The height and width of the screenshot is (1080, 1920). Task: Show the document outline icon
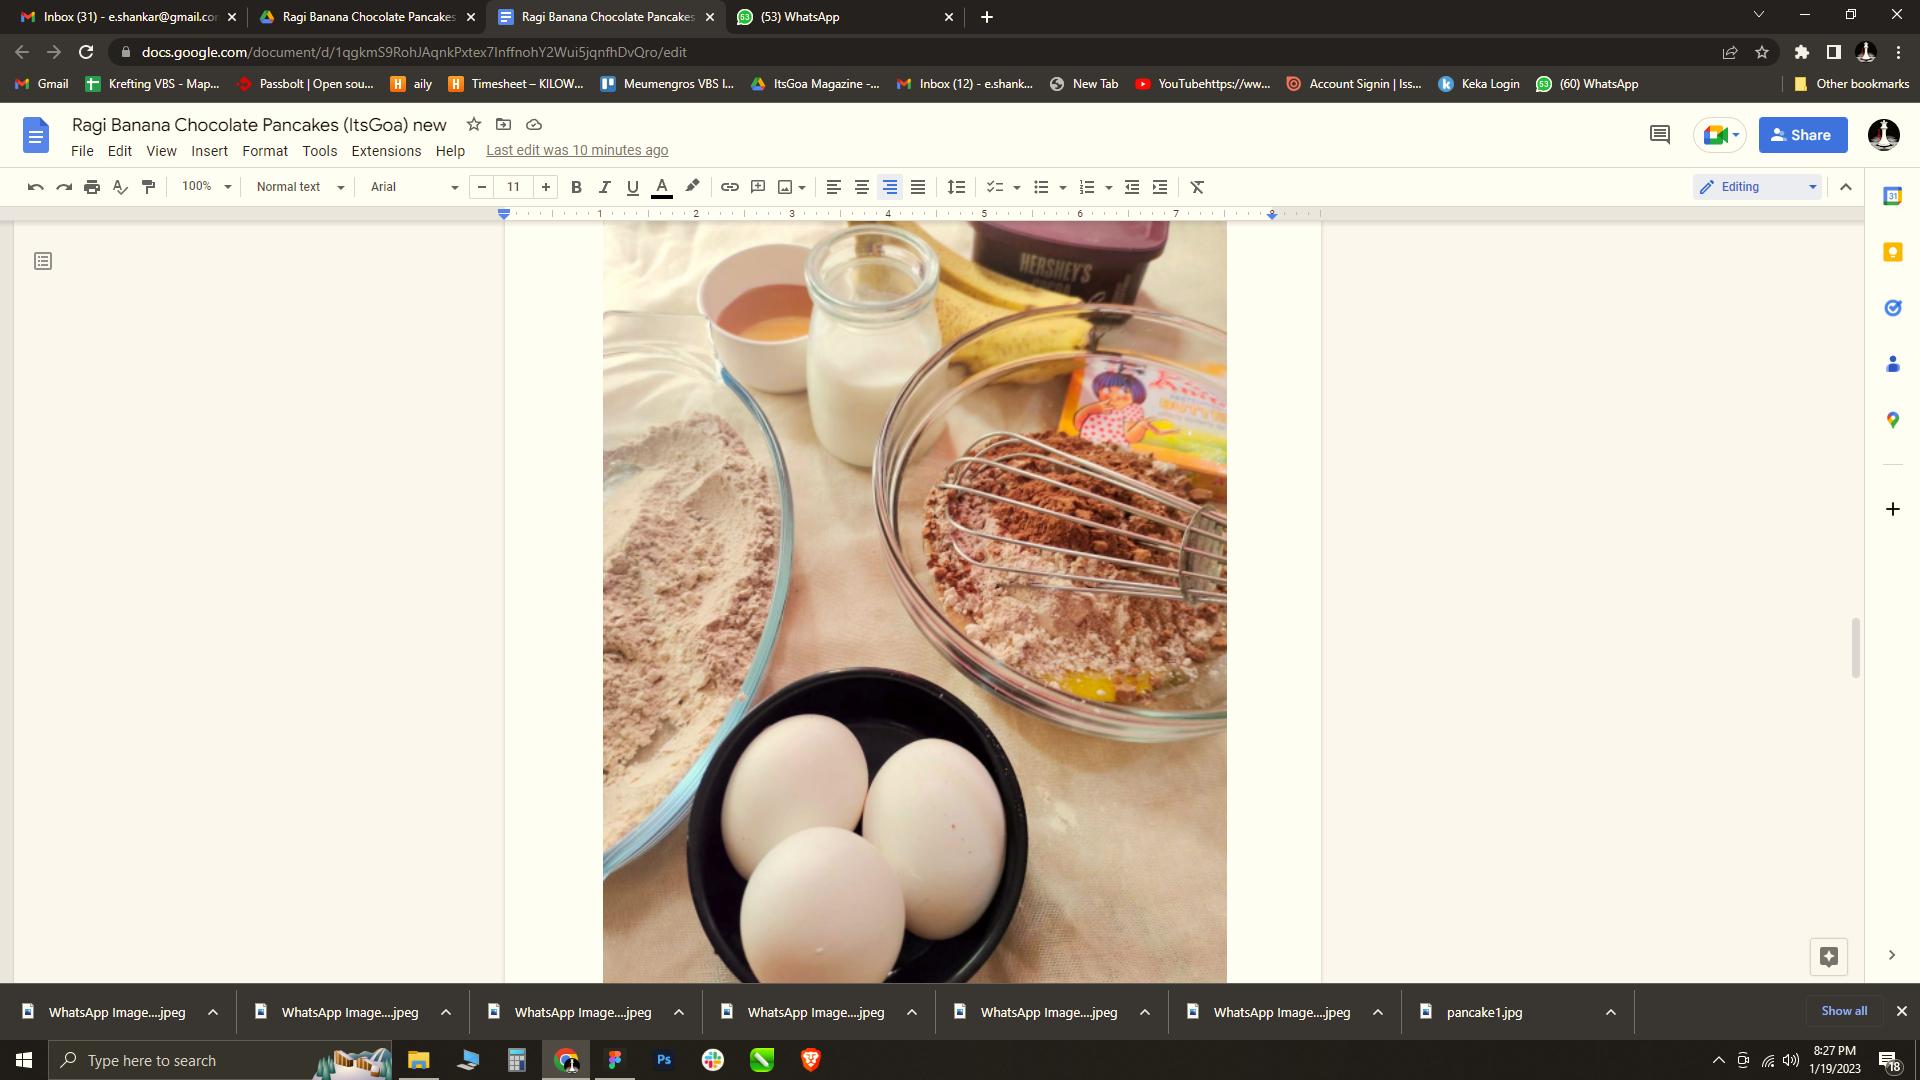point(43,261)
